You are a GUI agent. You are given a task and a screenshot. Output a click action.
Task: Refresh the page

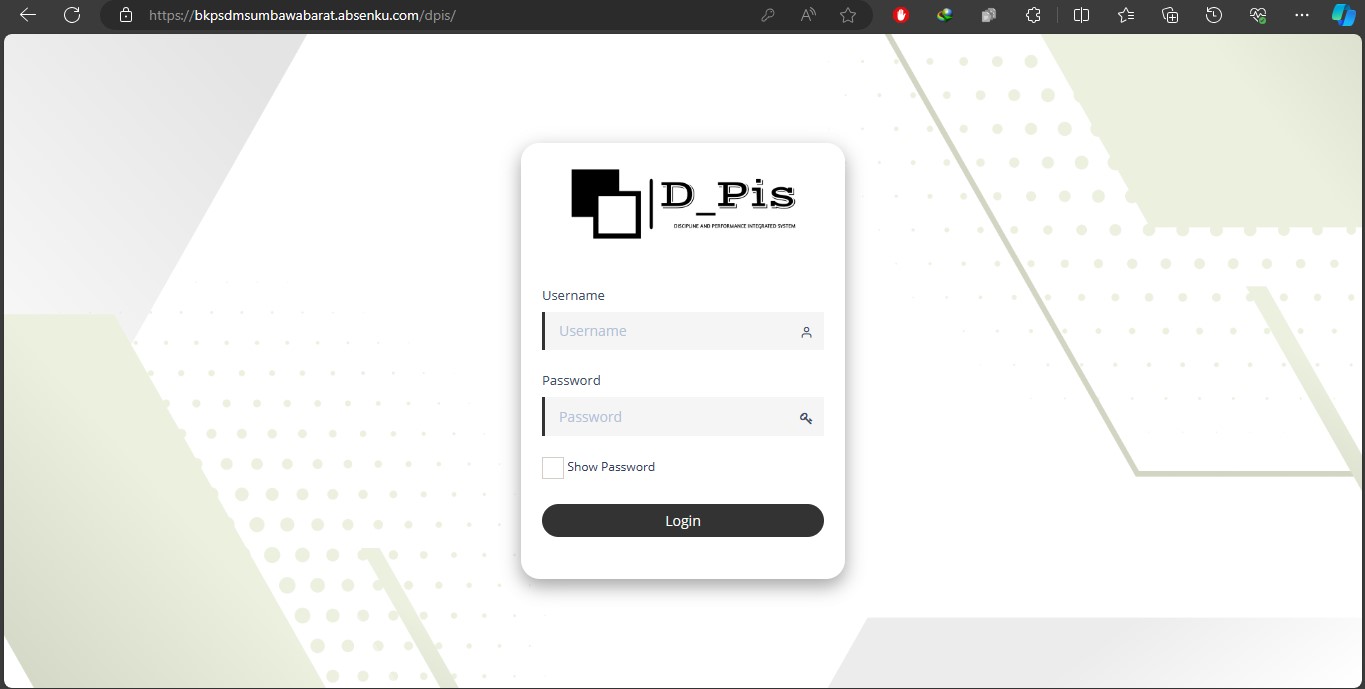[x=72, y=15]
